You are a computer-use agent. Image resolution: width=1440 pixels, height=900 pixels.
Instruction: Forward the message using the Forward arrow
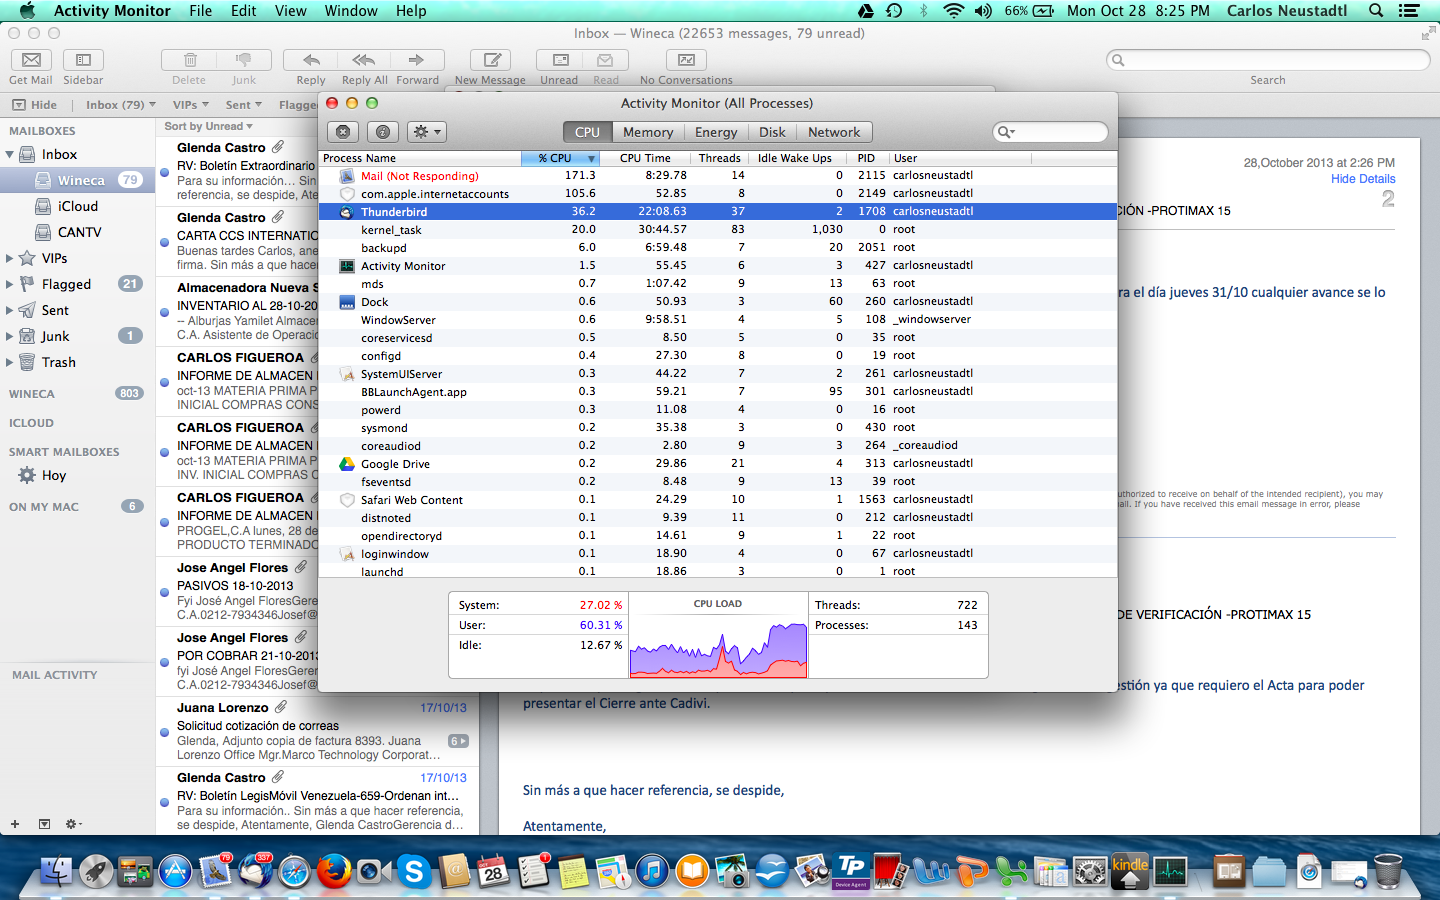tap(417, 60)
